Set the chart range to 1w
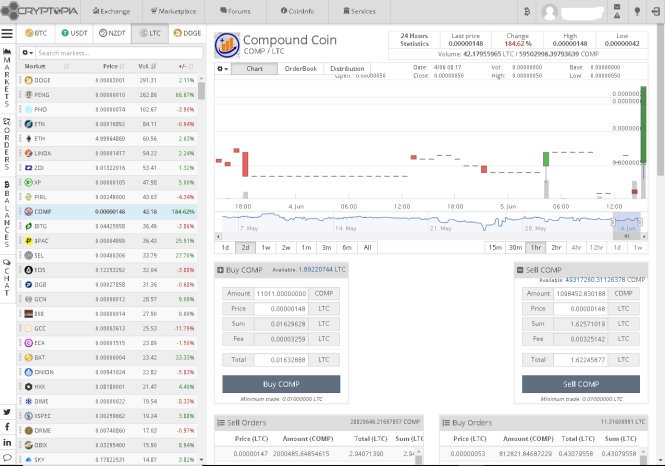 click(266, 248)
